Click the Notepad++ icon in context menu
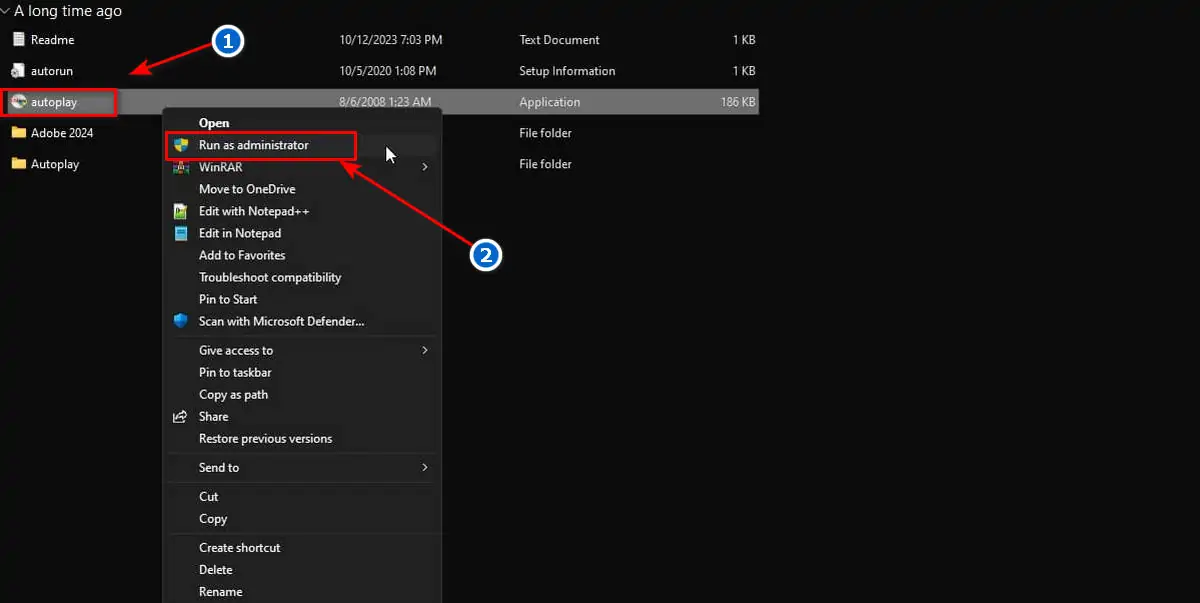The width and height of the screenshot is (1200, 603). 181,211
